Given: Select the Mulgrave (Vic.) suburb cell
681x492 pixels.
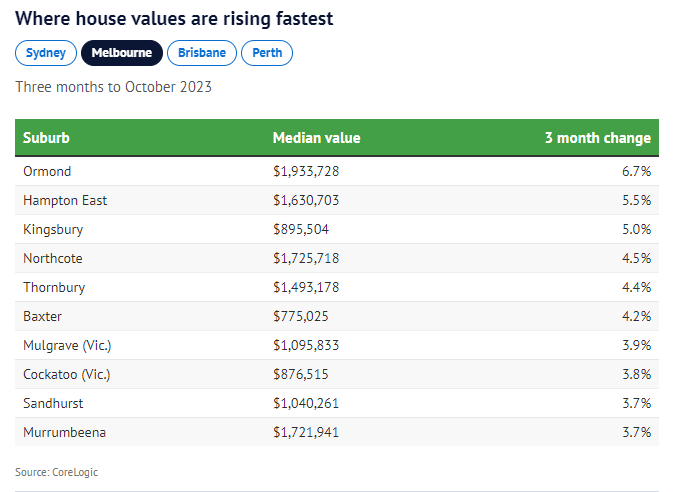Looking at the screenshot, I should click(x=67, y=345).
